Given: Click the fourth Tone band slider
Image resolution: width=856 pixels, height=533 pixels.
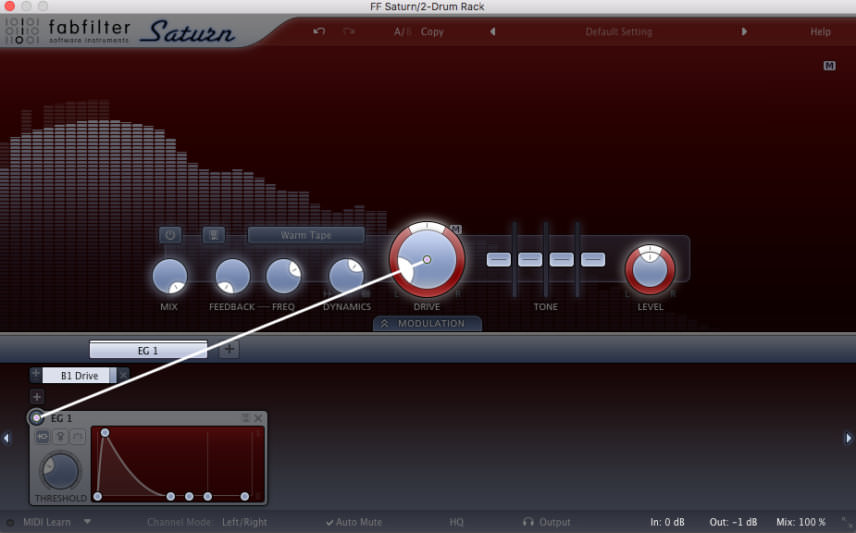Looking at the screenshot, I should (593, 259).
